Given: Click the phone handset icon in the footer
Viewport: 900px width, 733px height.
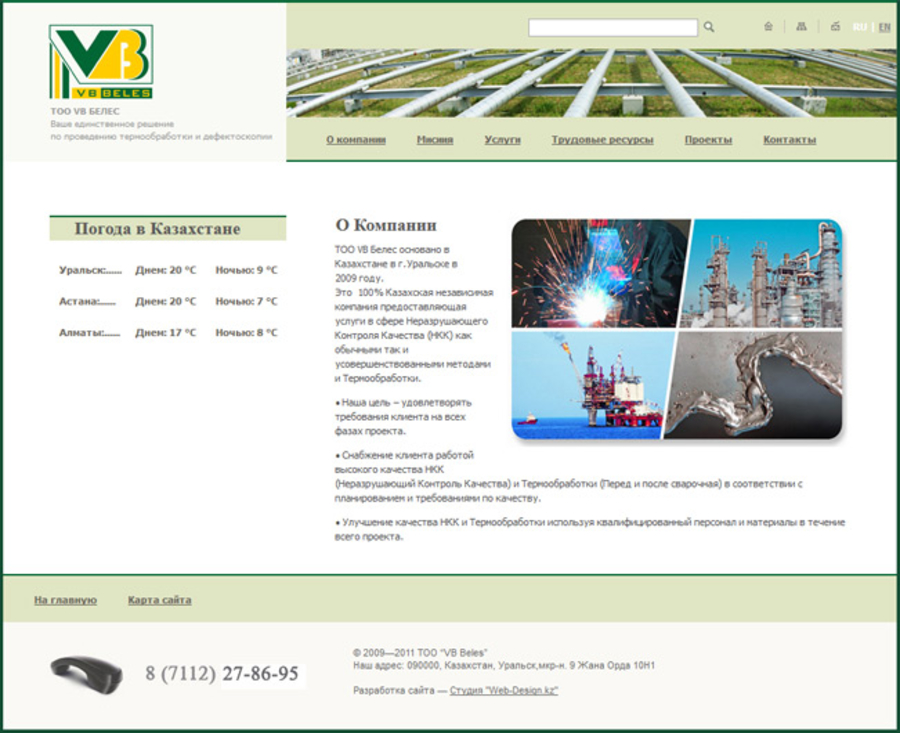Looking at the screenshot, I should 85,671.
